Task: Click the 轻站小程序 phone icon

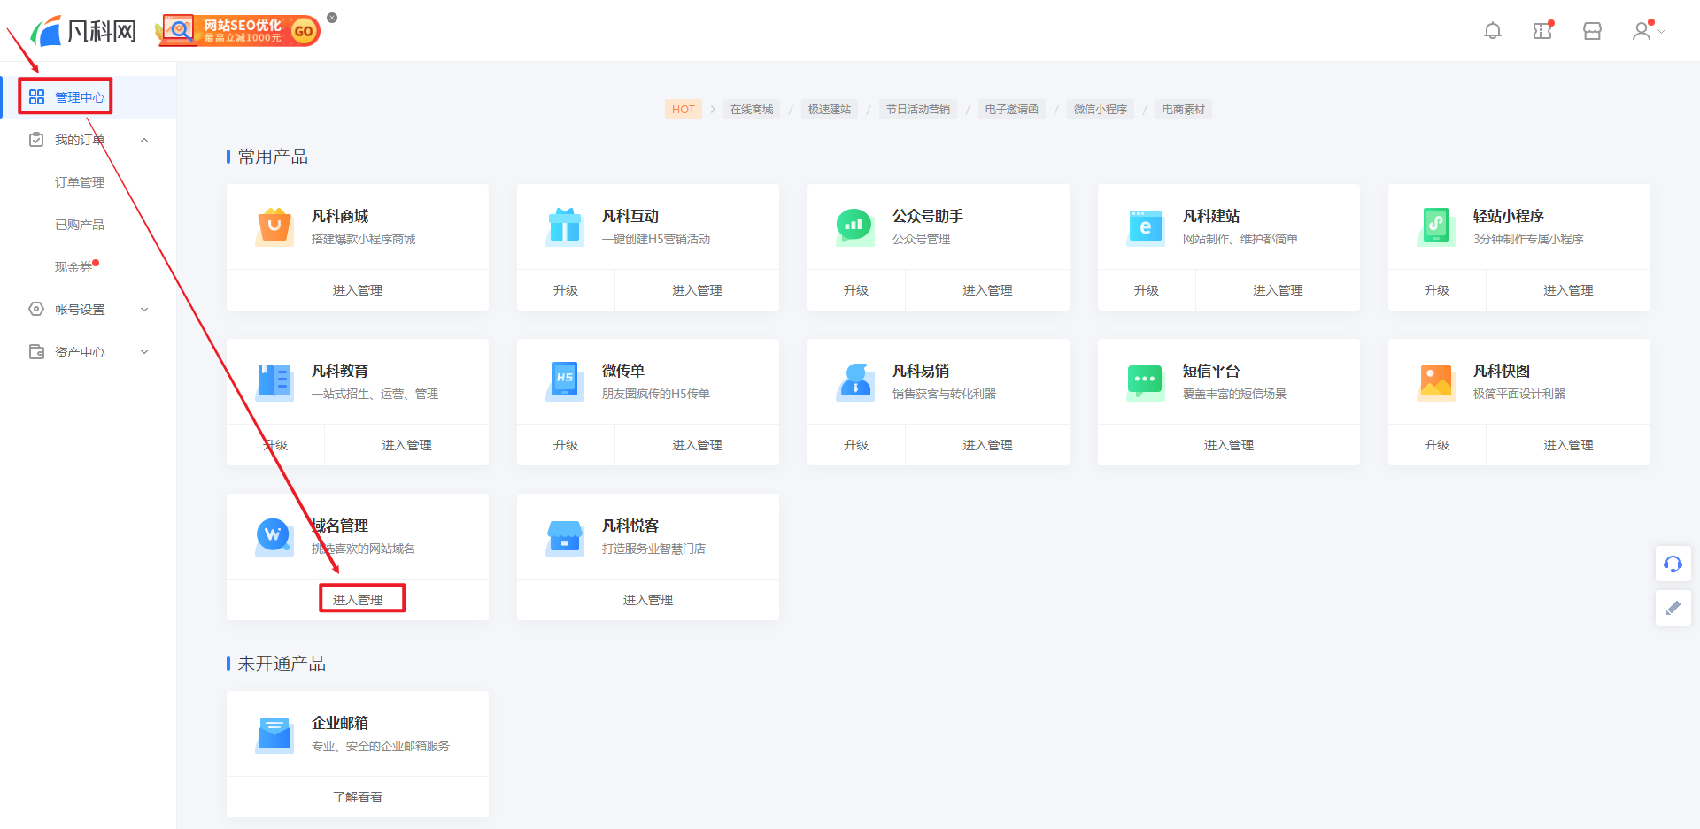Action: point(1436,226)
